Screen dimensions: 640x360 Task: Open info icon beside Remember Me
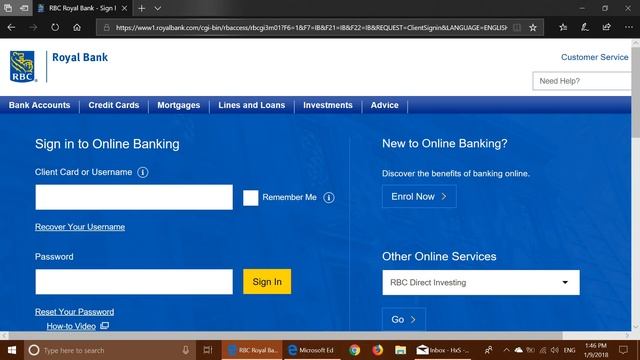[329, 198]
